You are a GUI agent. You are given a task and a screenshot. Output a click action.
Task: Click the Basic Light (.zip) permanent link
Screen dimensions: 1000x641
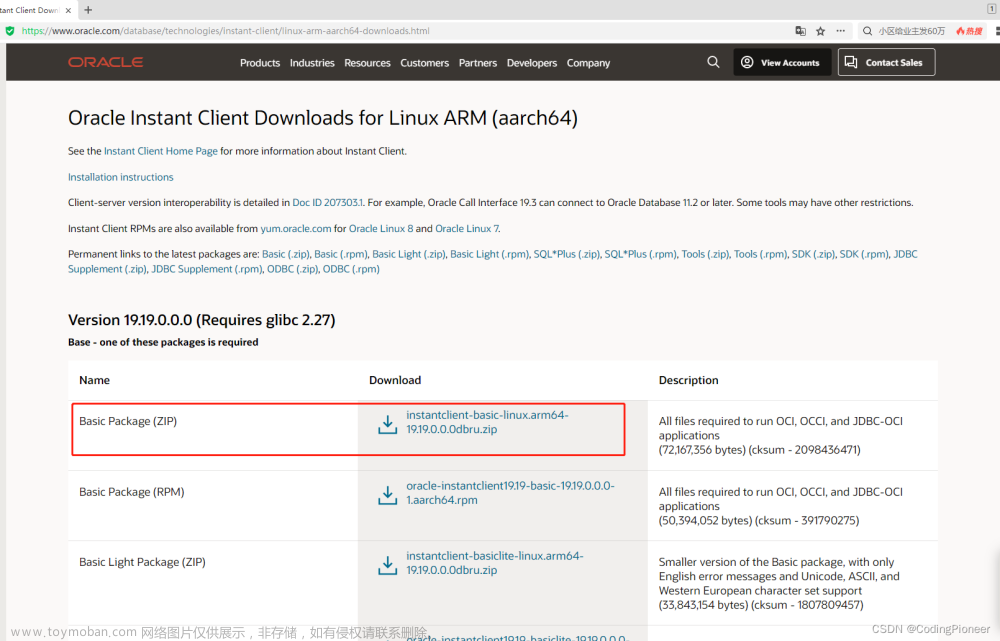tap(409, 254)
